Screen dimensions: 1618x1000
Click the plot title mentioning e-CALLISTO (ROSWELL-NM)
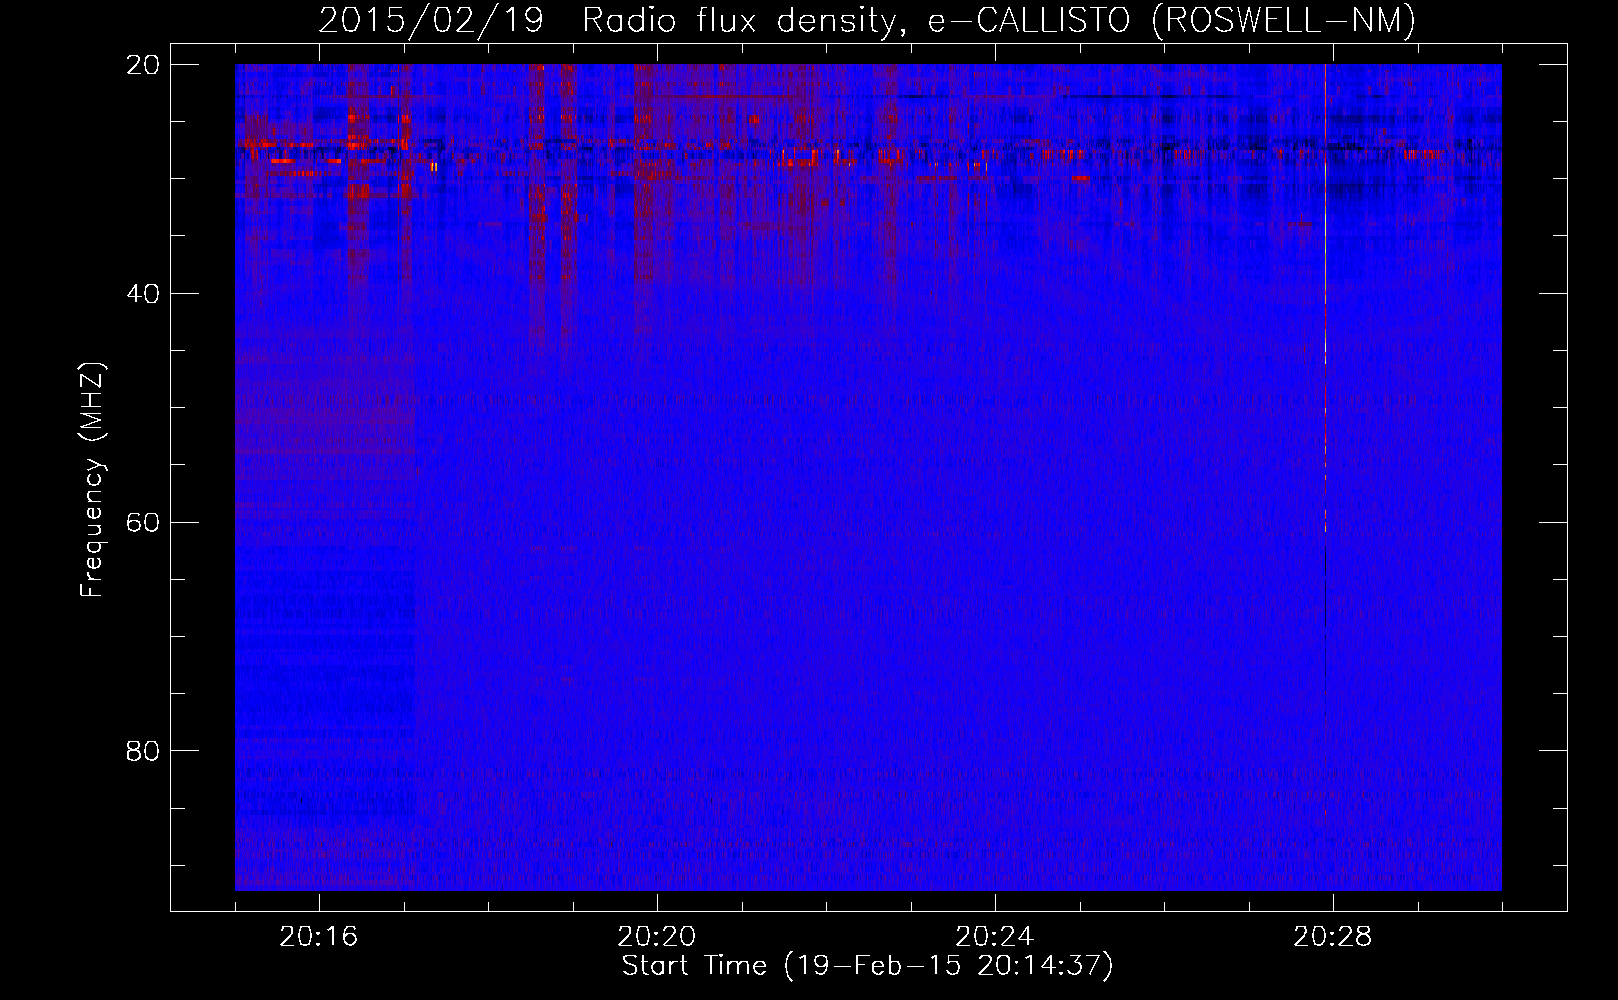pos(867,21)
